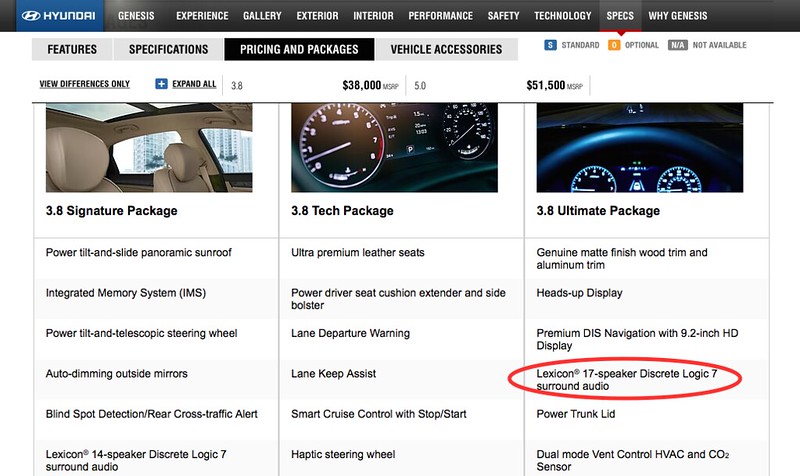Click Dual mode Vent Control HVAC row
Viewport: 800px width, 476px height.
(x=633, y=460)
